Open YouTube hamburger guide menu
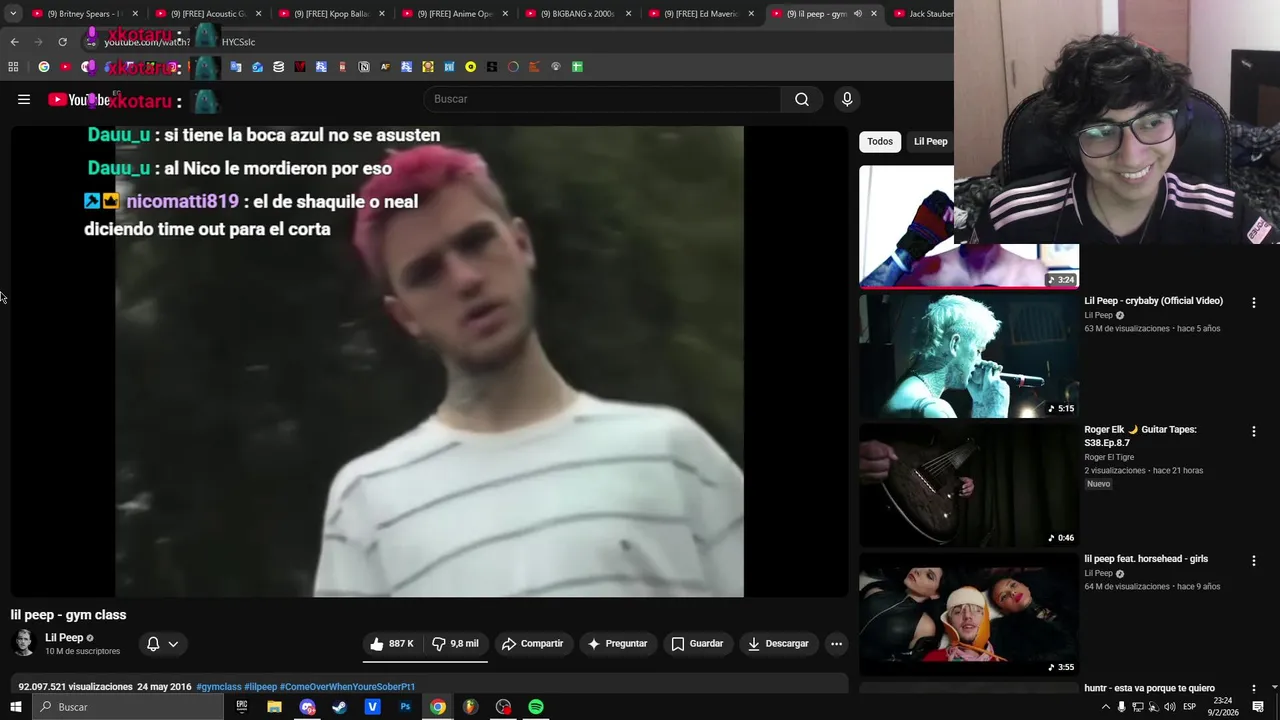Screen dimensions: 1280x720 pyautogui.click(x=24, y=99)
